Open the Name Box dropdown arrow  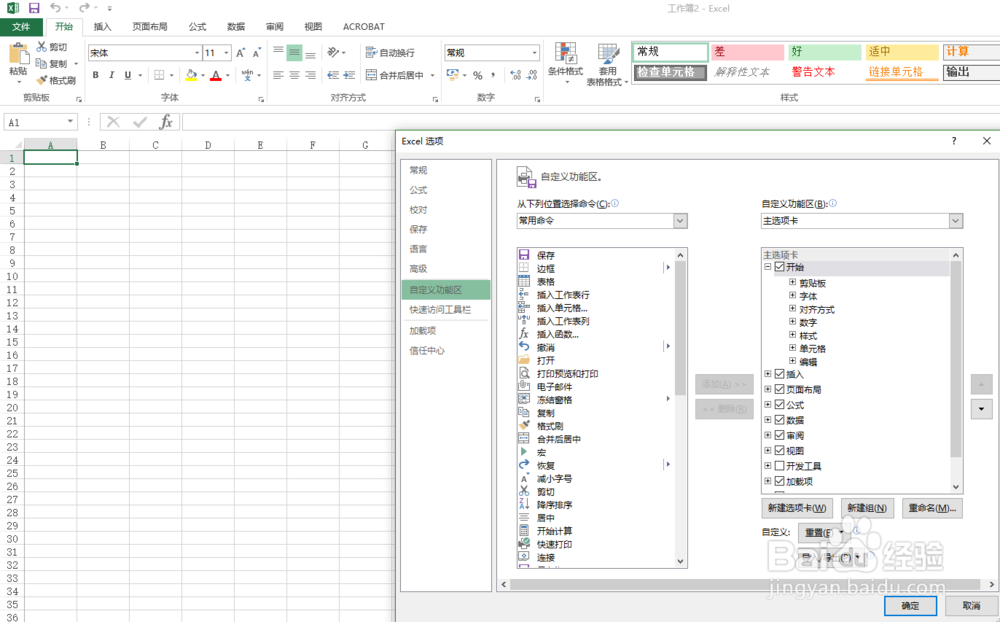70,122
